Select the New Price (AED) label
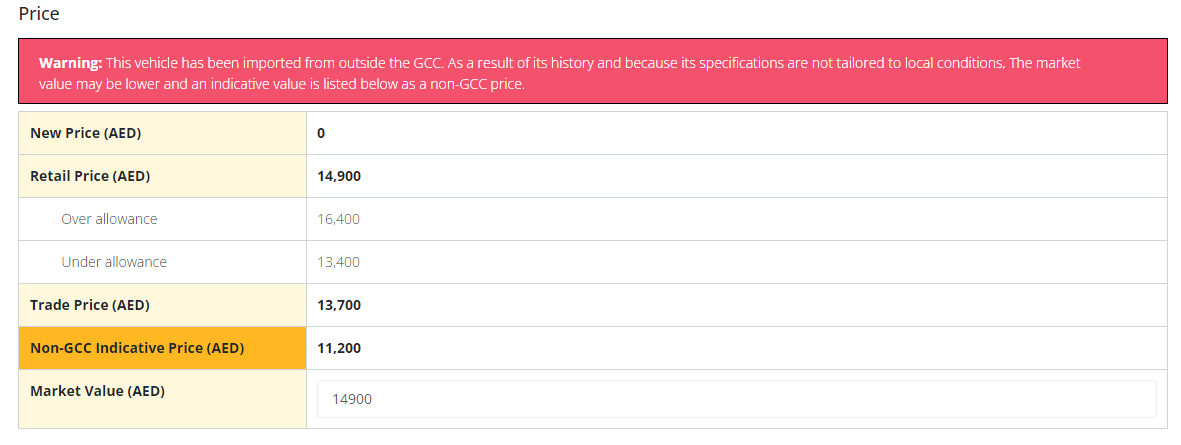1181x445 pixels. click(86, 133)
